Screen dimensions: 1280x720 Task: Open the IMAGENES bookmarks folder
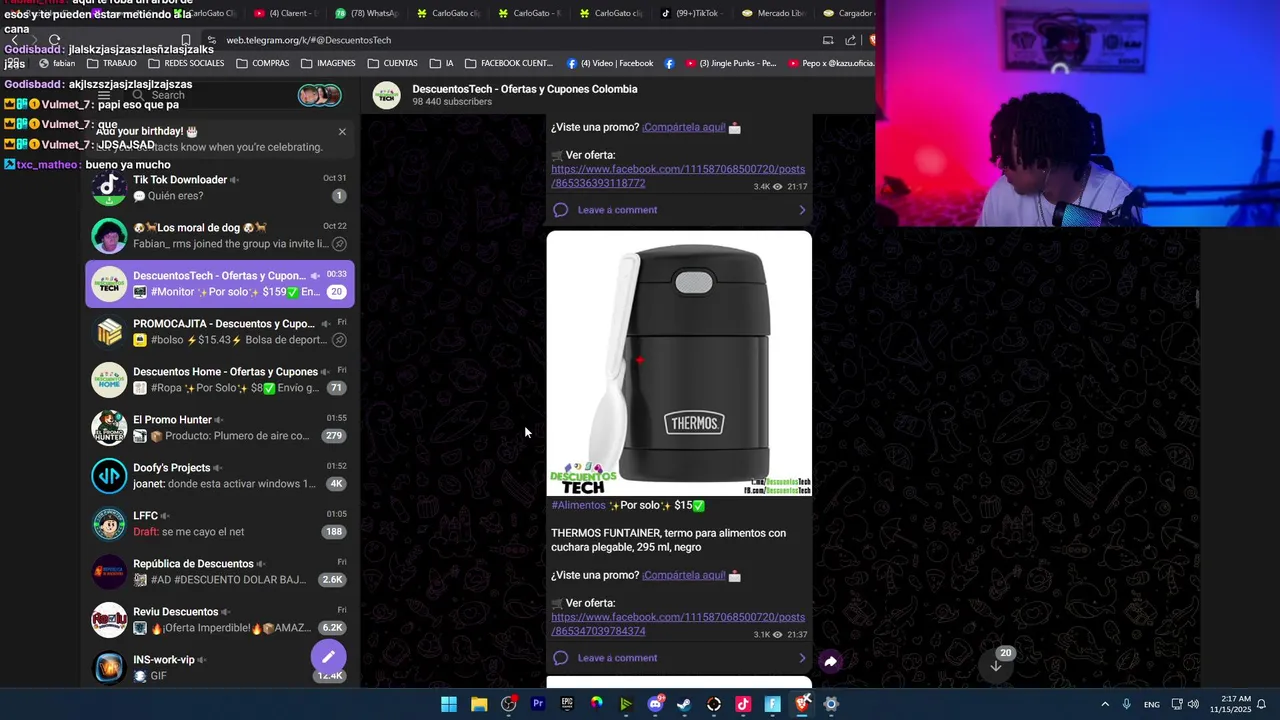point(328,63)
